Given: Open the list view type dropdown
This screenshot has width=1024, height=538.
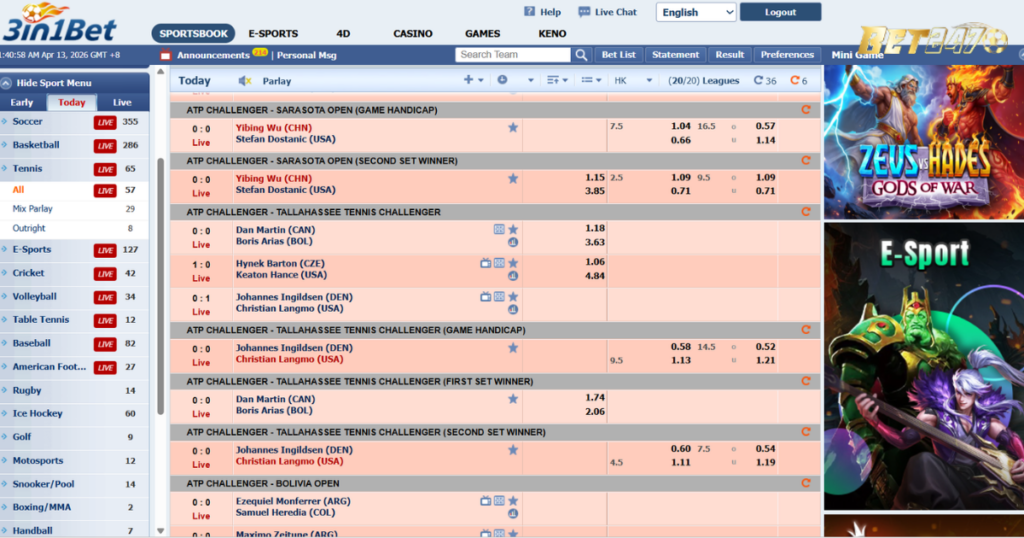Looking at the screenshot, I should [591, 80].
